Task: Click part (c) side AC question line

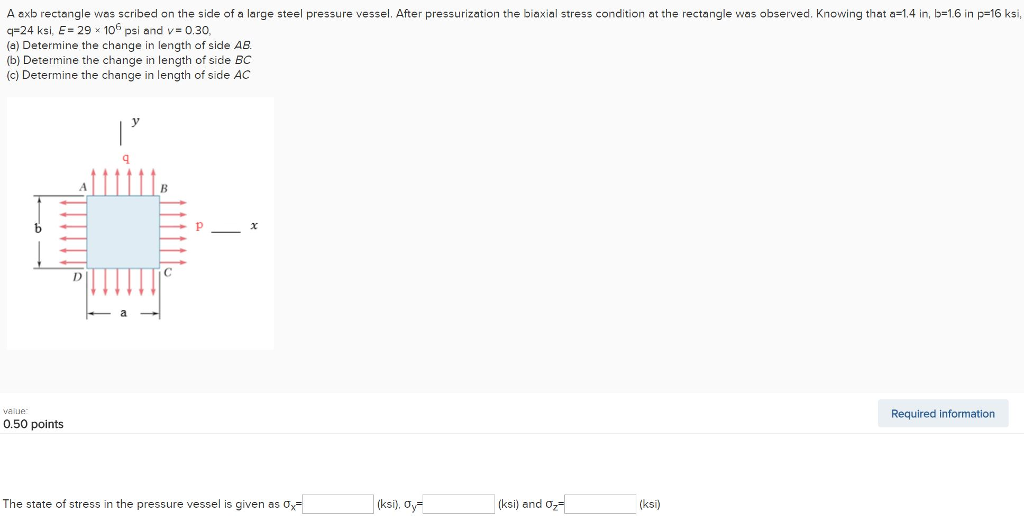Action: coord(128,75)
